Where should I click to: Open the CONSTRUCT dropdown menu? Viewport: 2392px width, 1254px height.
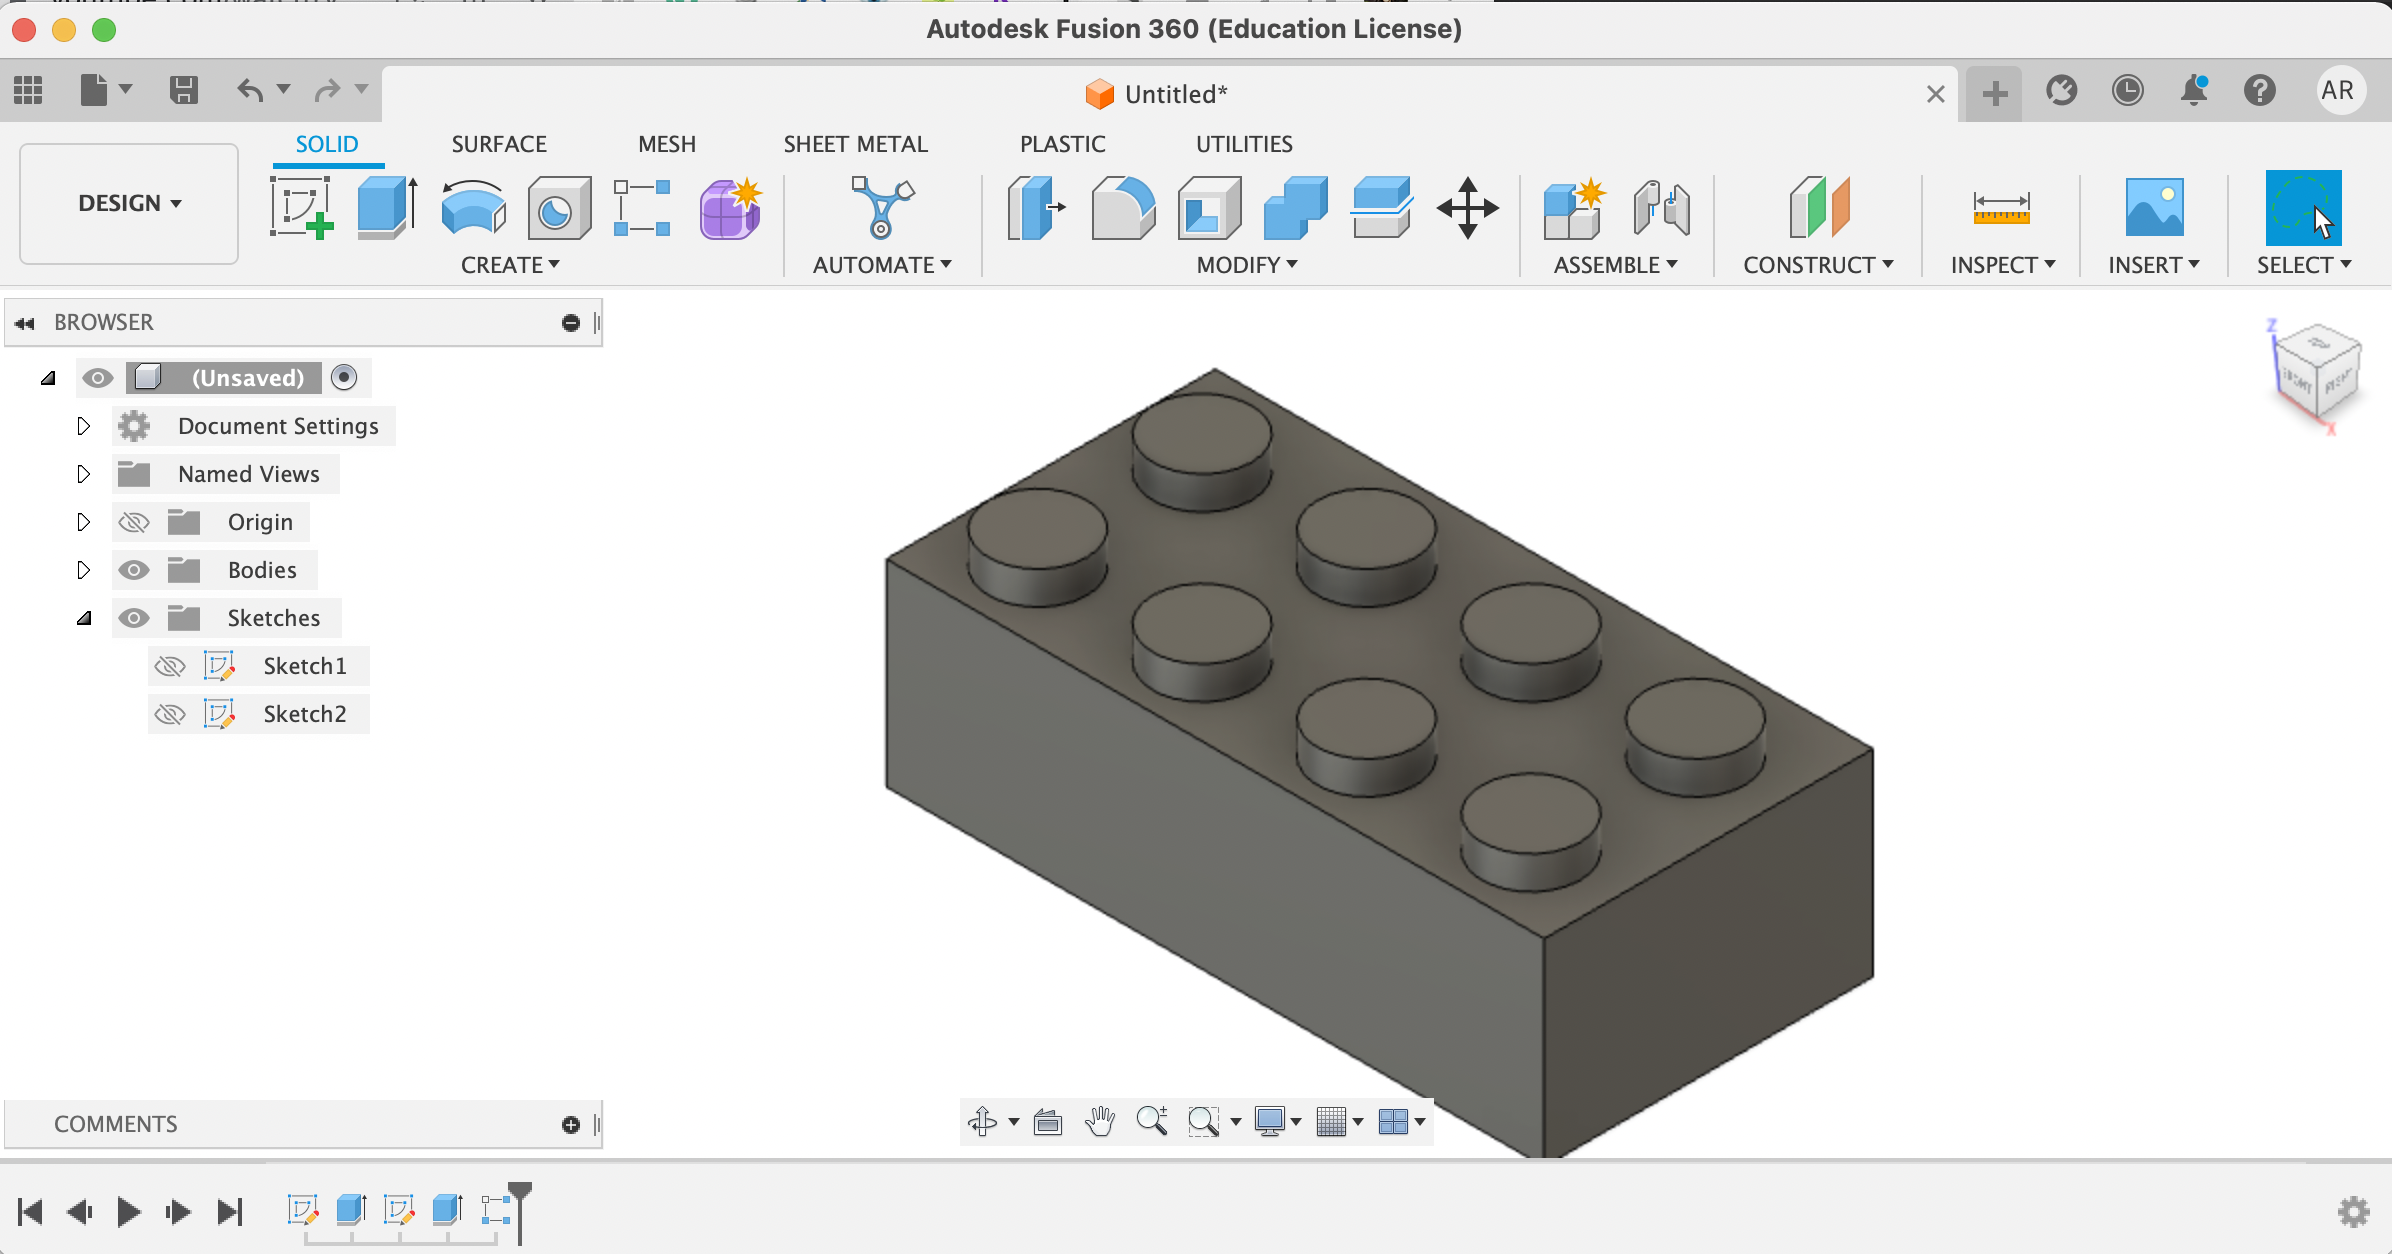click(1819, 265)
